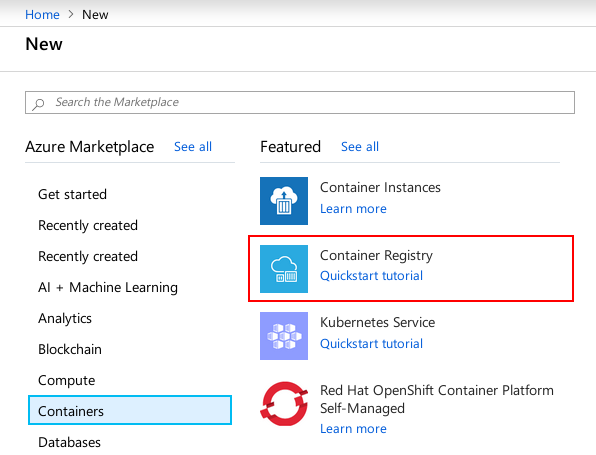Image resolution: width=596 pixels, height=455 pixels.
Task: Open the Databases category
Action: tap(70, 442)
